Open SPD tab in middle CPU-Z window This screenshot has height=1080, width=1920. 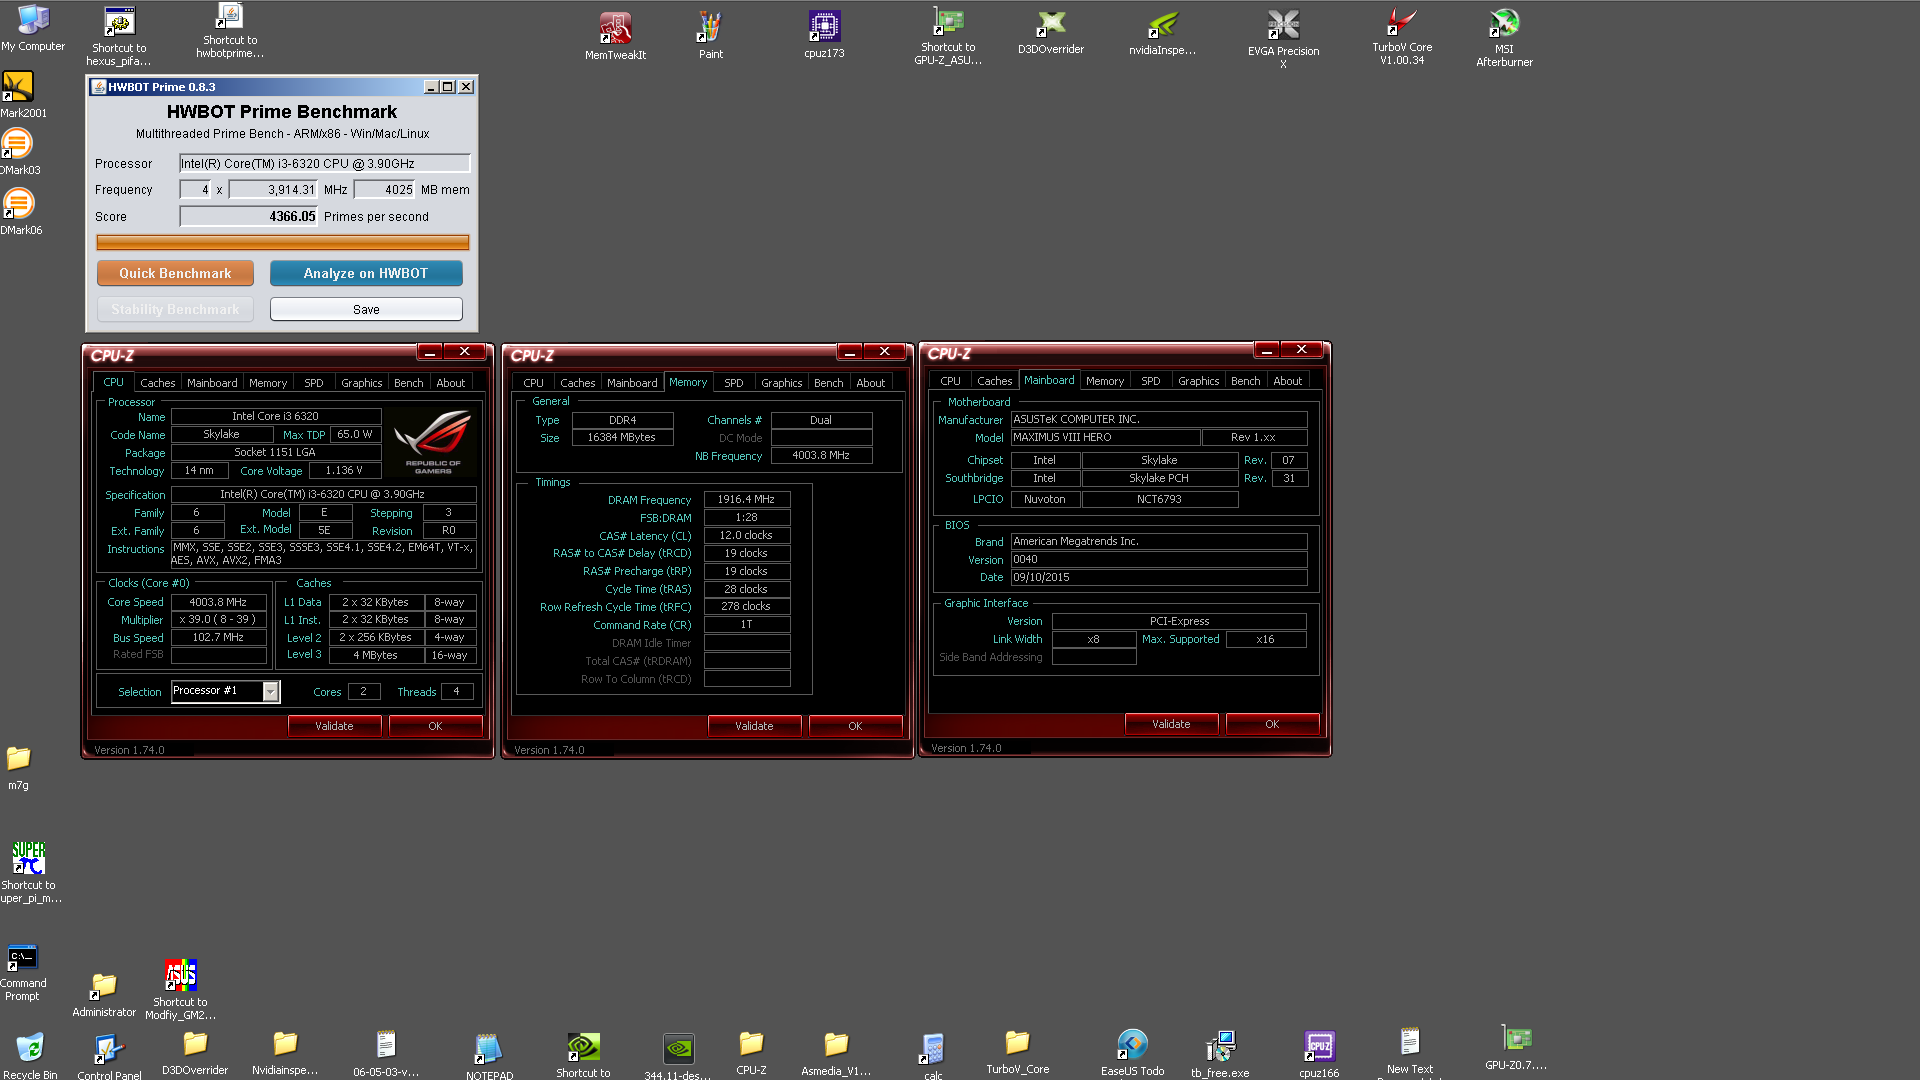click(x=734, y=383)
